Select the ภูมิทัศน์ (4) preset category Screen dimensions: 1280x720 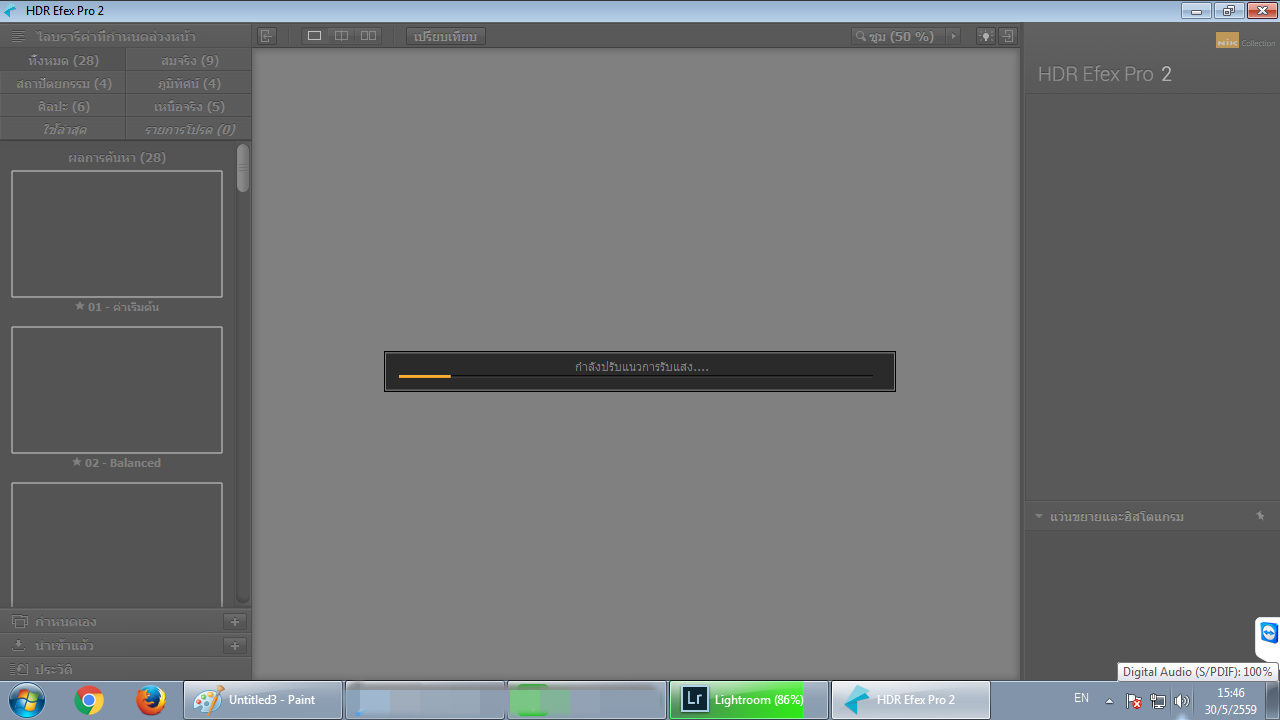click(189, 83)
